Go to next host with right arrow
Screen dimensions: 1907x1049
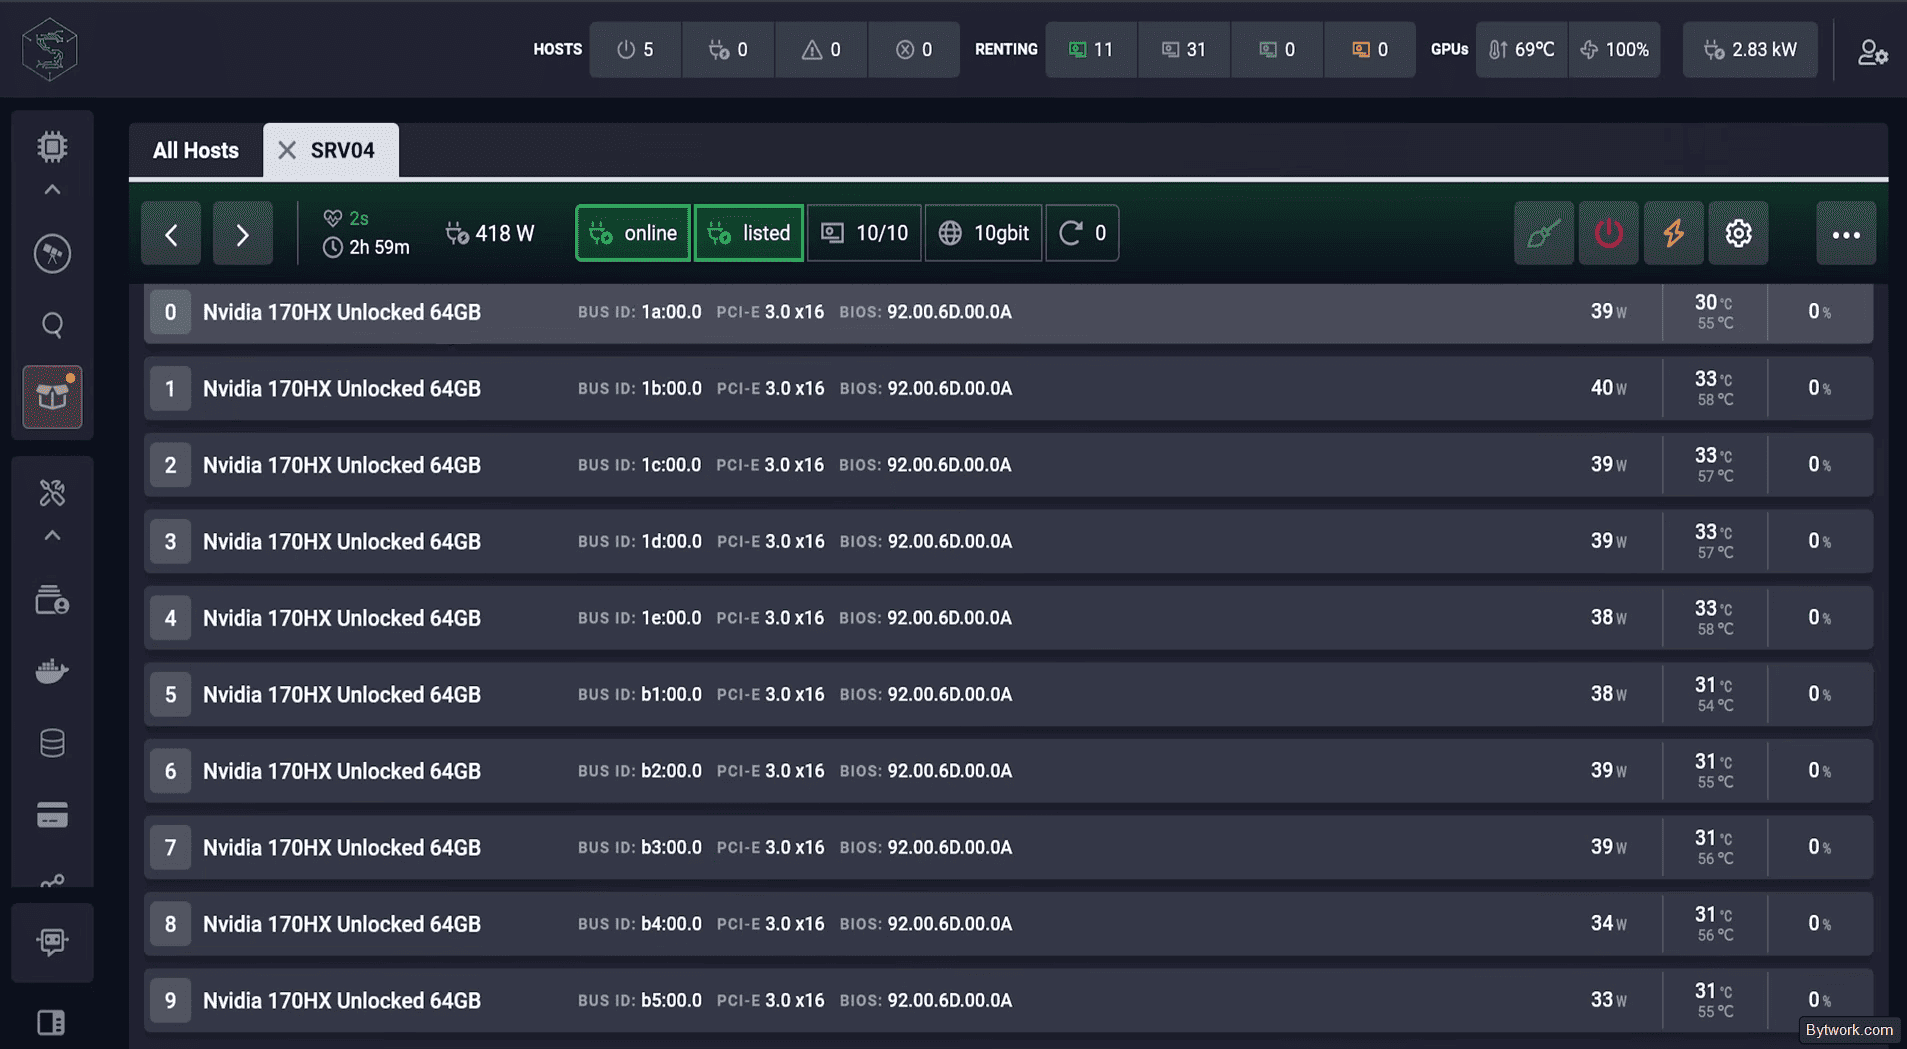point(242,234)
